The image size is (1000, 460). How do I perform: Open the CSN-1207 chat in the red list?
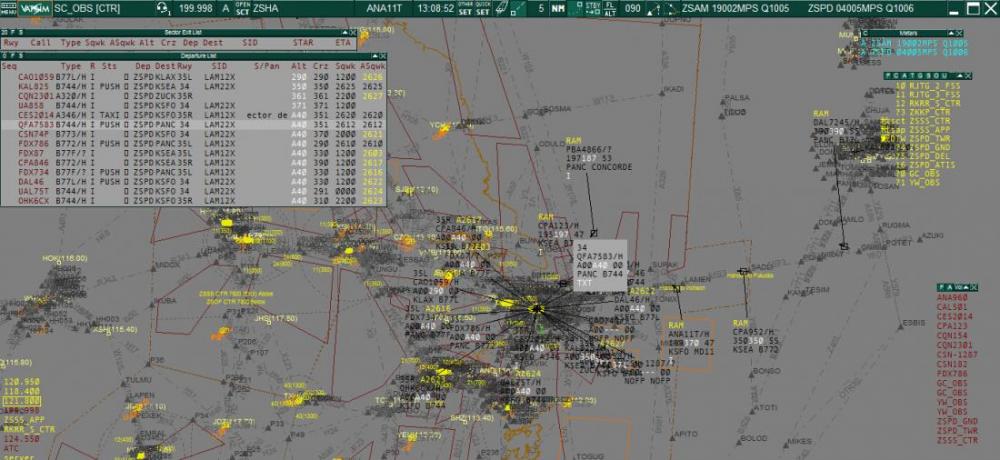(957, 355)
